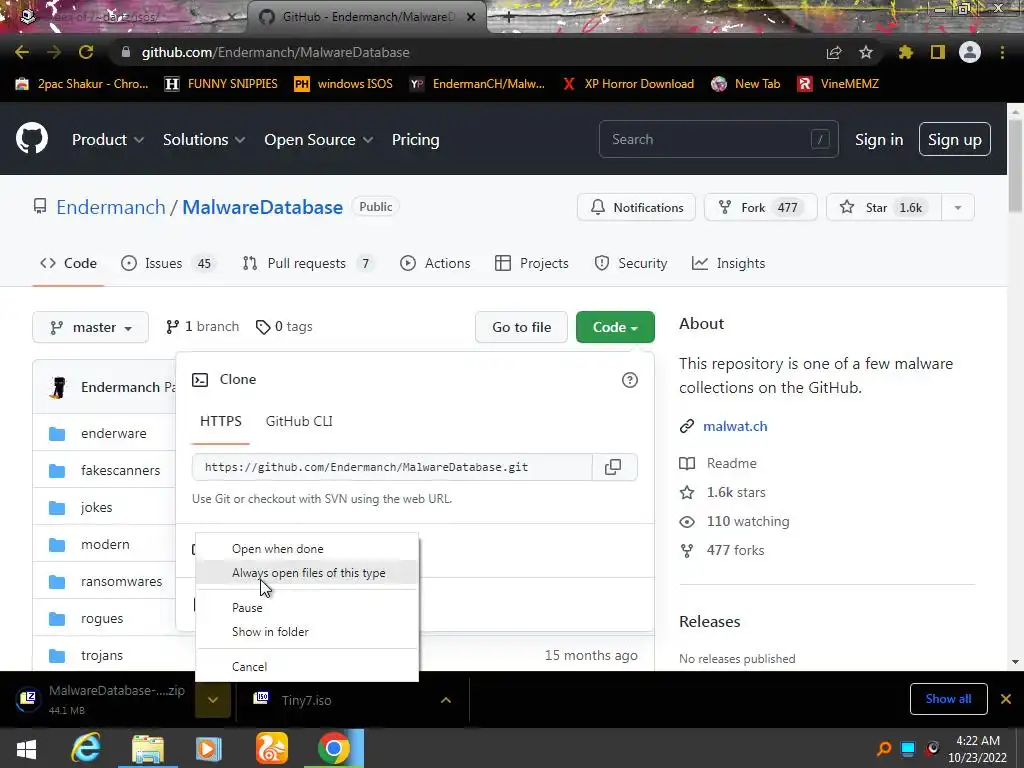Click the Sign in link
The height and width of the screenshot is (768, 1024).
click(879, 140)
